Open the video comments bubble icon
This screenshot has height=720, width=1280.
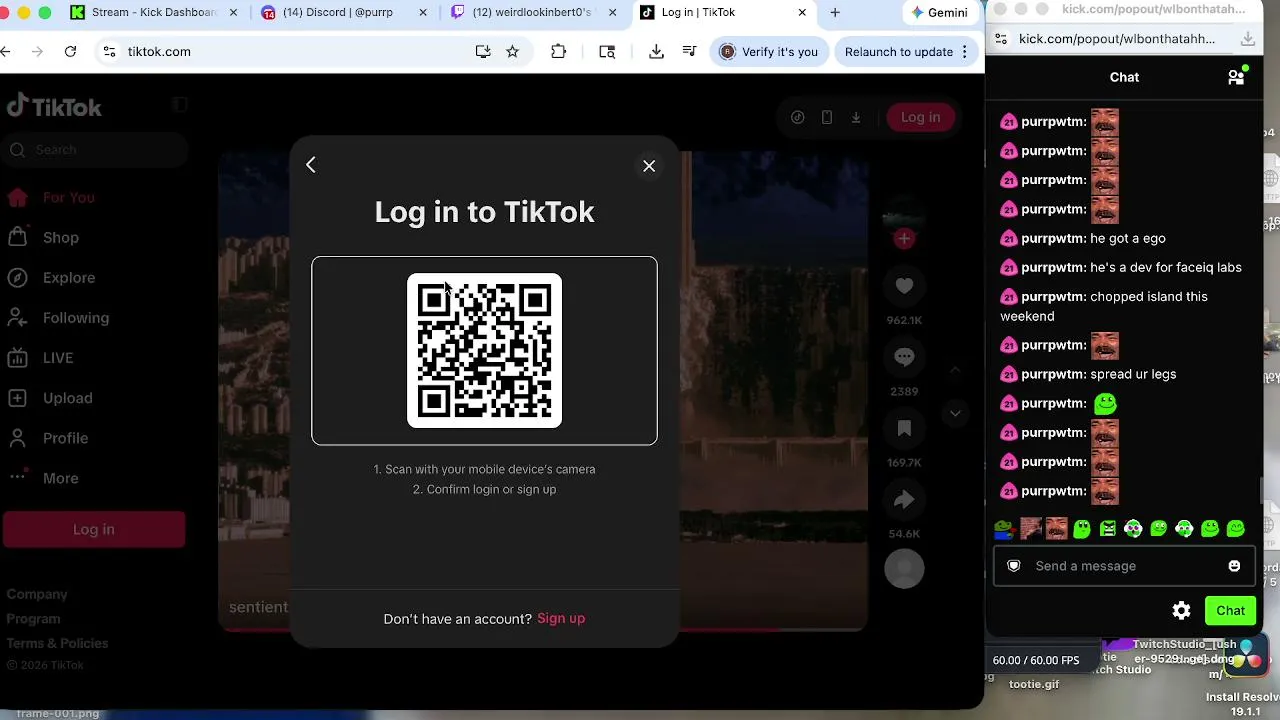coord(904,357)
